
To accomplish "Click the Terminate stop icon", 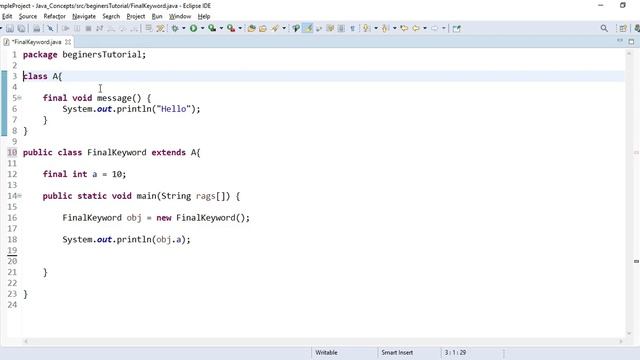I will [88, 29].
